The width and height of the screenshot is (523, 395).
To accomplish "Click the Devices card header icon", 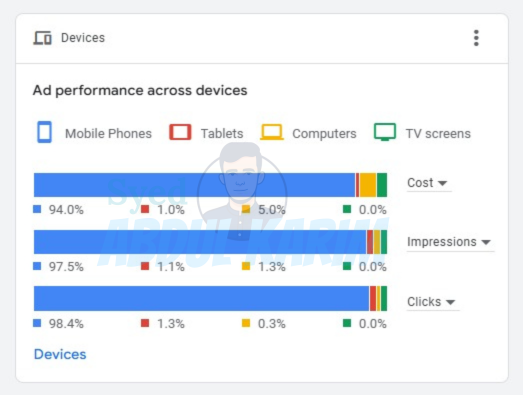I will (x=42, y=38).
